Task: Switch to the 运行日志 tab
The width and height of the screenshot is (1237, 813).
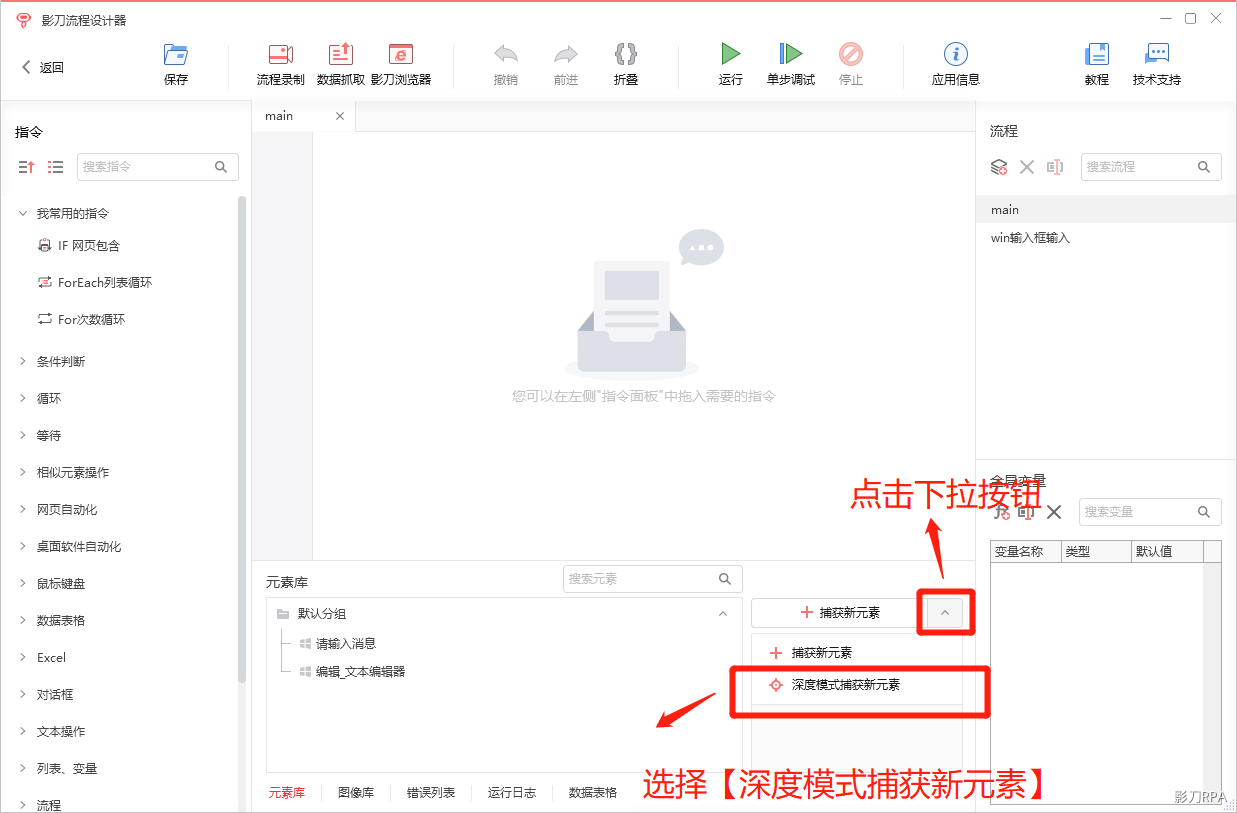Action: (512, 792)
